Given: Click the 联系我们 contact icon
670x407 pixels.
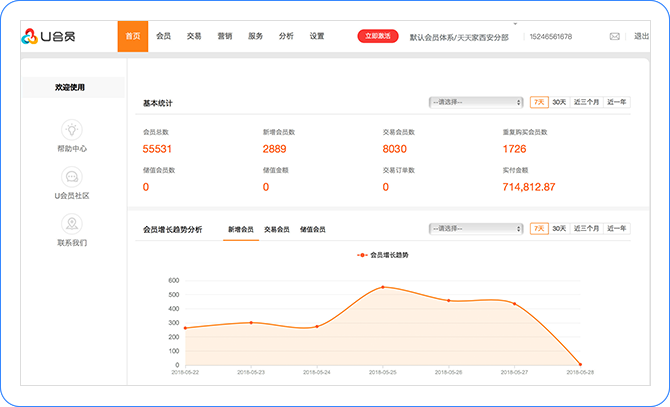Looking at the screenshot, I should point(72,223).
